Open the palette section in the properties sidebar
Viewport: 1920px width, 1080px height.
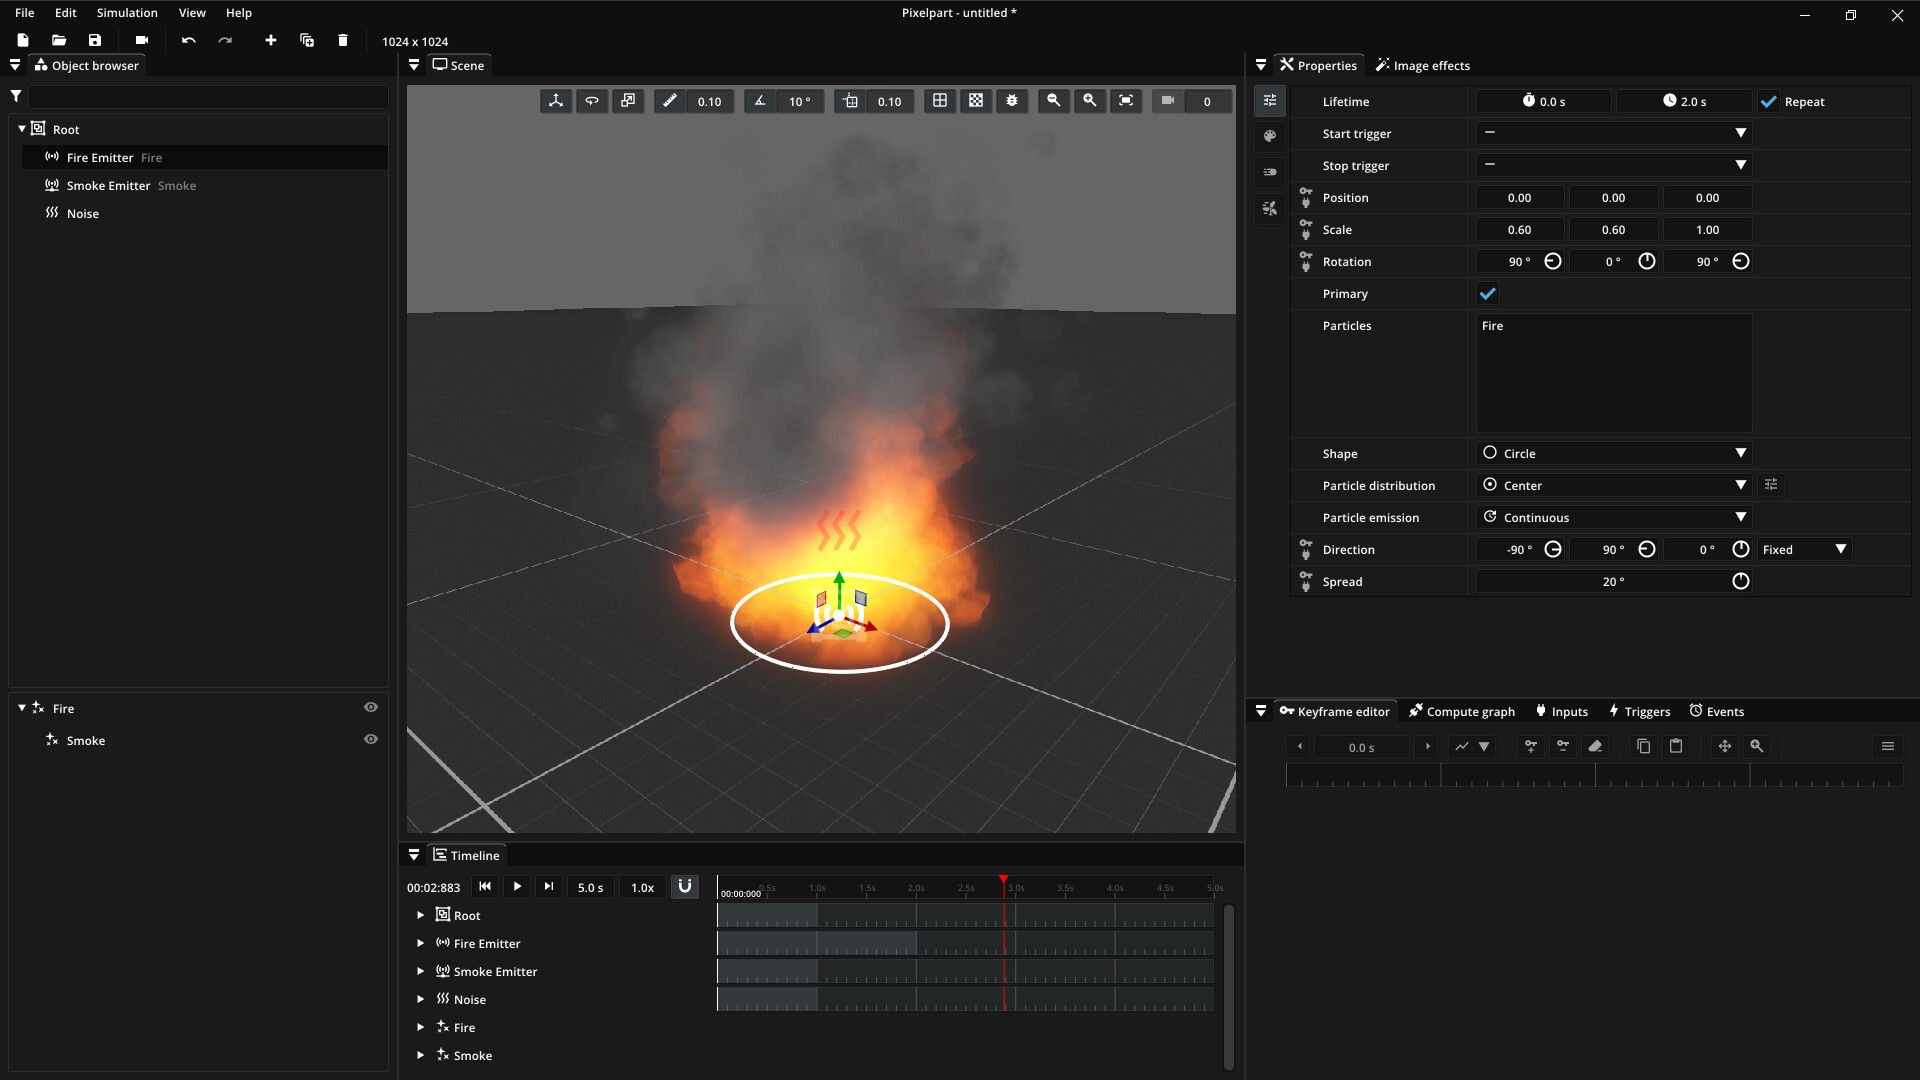coord(1270,136)
